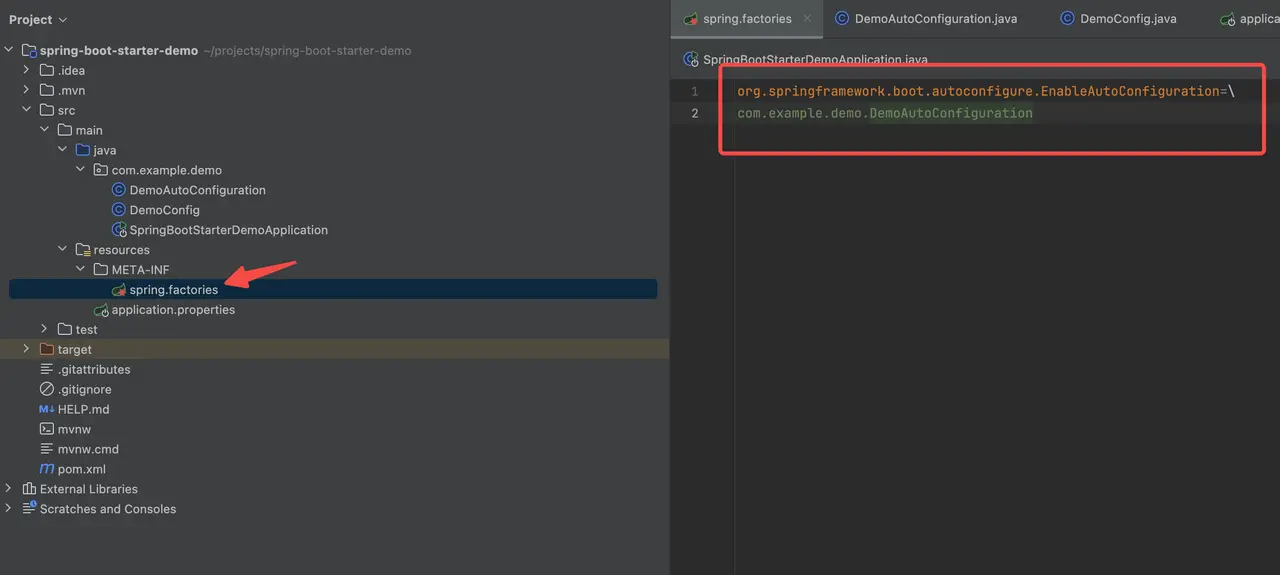Screen dimensions: 1280x575
Task: Select the spring.factories tree row
Action: pos(333,290)
